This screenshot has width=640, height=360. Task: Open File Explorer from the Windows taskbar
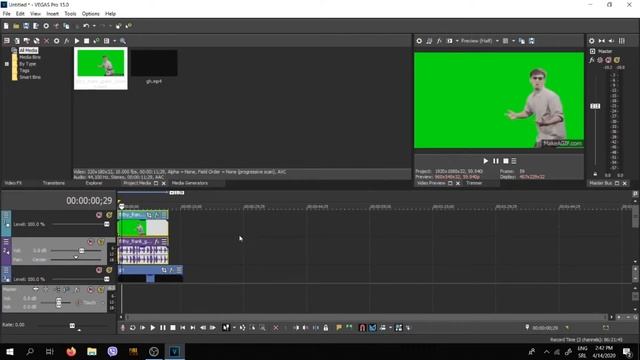(x=91, y=351)
